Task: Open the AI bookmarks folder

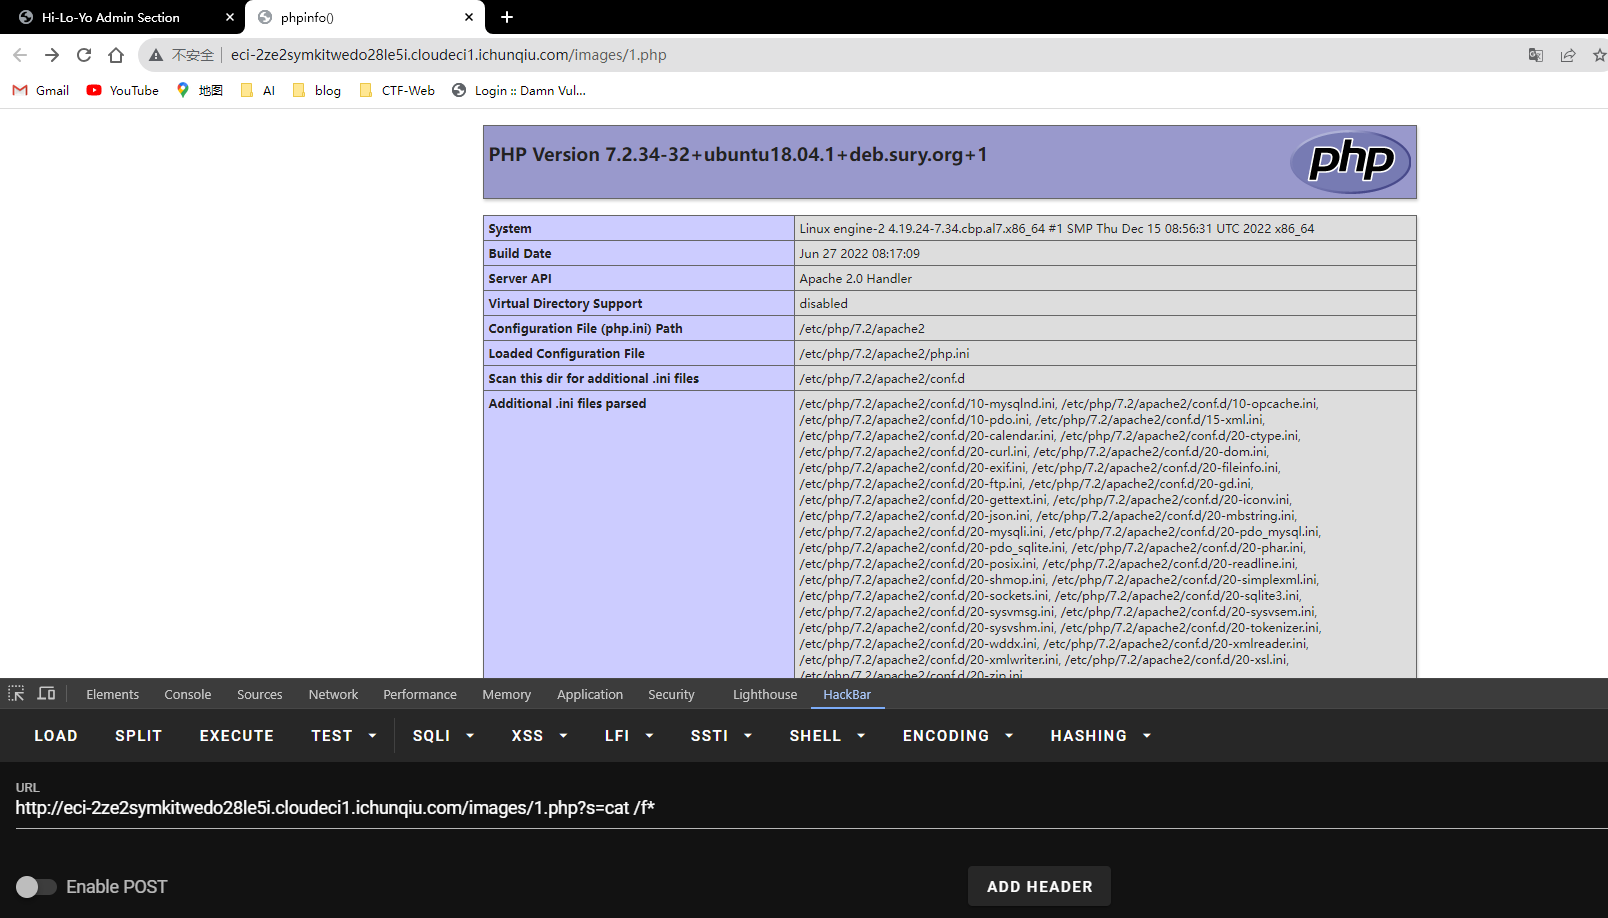Action: coord(258,90)
